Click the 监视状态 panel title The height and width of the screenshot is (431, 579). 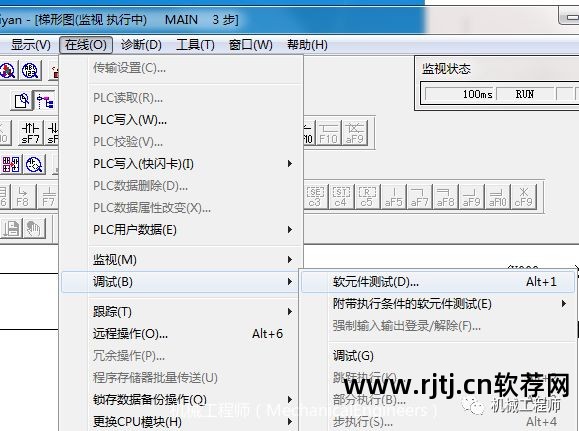[x=446, y=69]
